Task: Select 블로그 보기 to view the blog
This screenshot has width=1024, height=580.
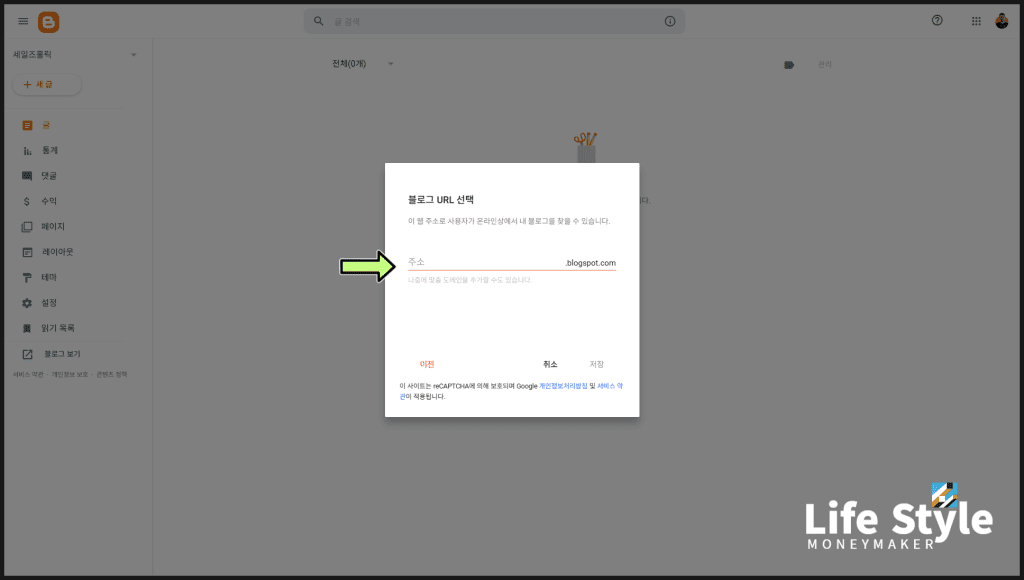Action: 25,353
